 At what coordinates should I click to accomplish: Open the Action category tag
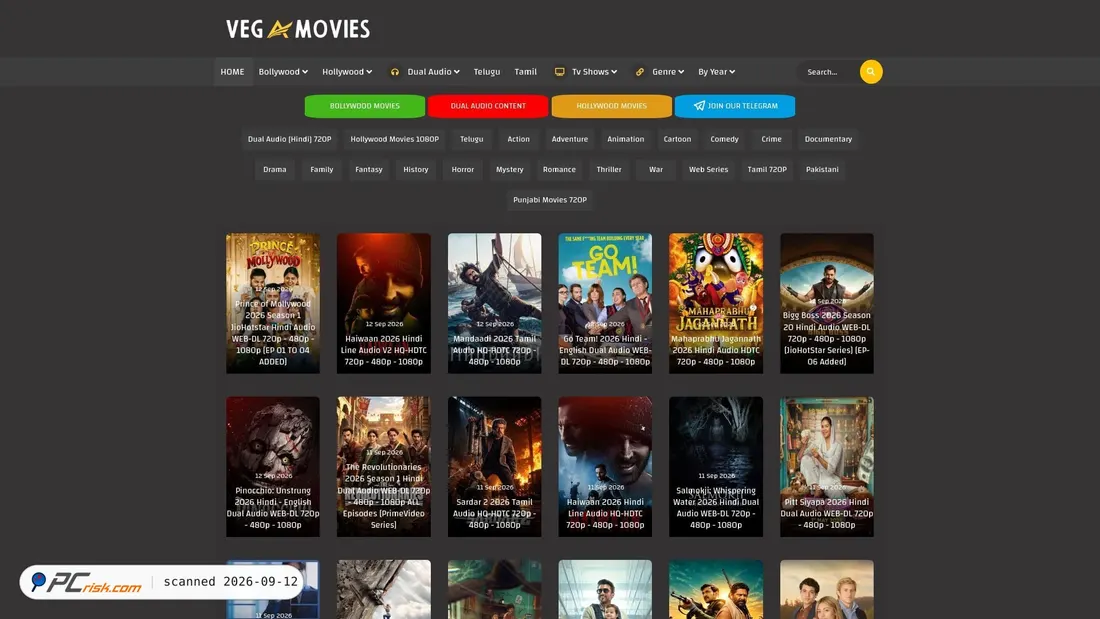pyautogui.click(x=518, y=139)
